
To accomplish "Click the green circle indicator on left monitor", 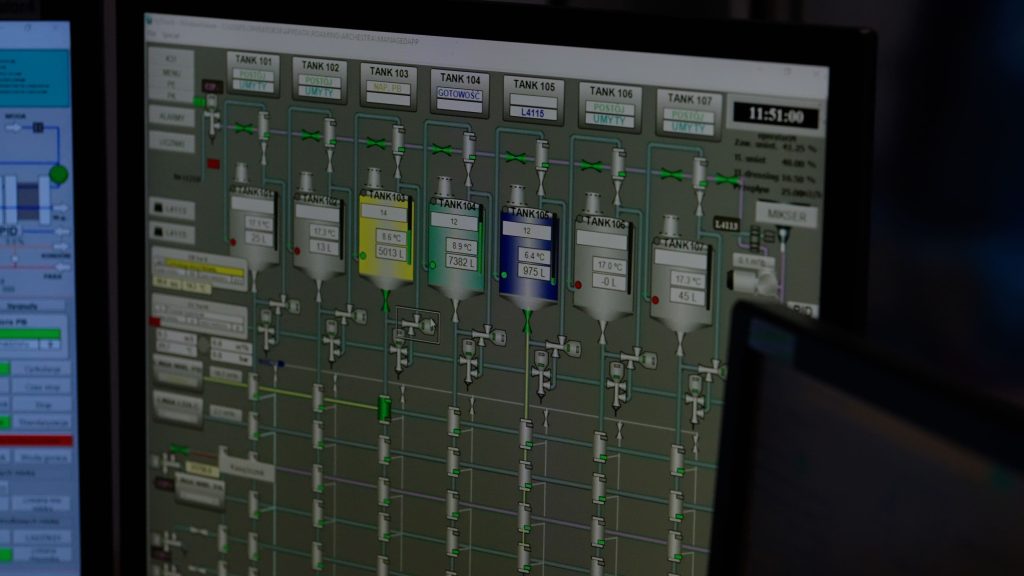I will 59,175.
